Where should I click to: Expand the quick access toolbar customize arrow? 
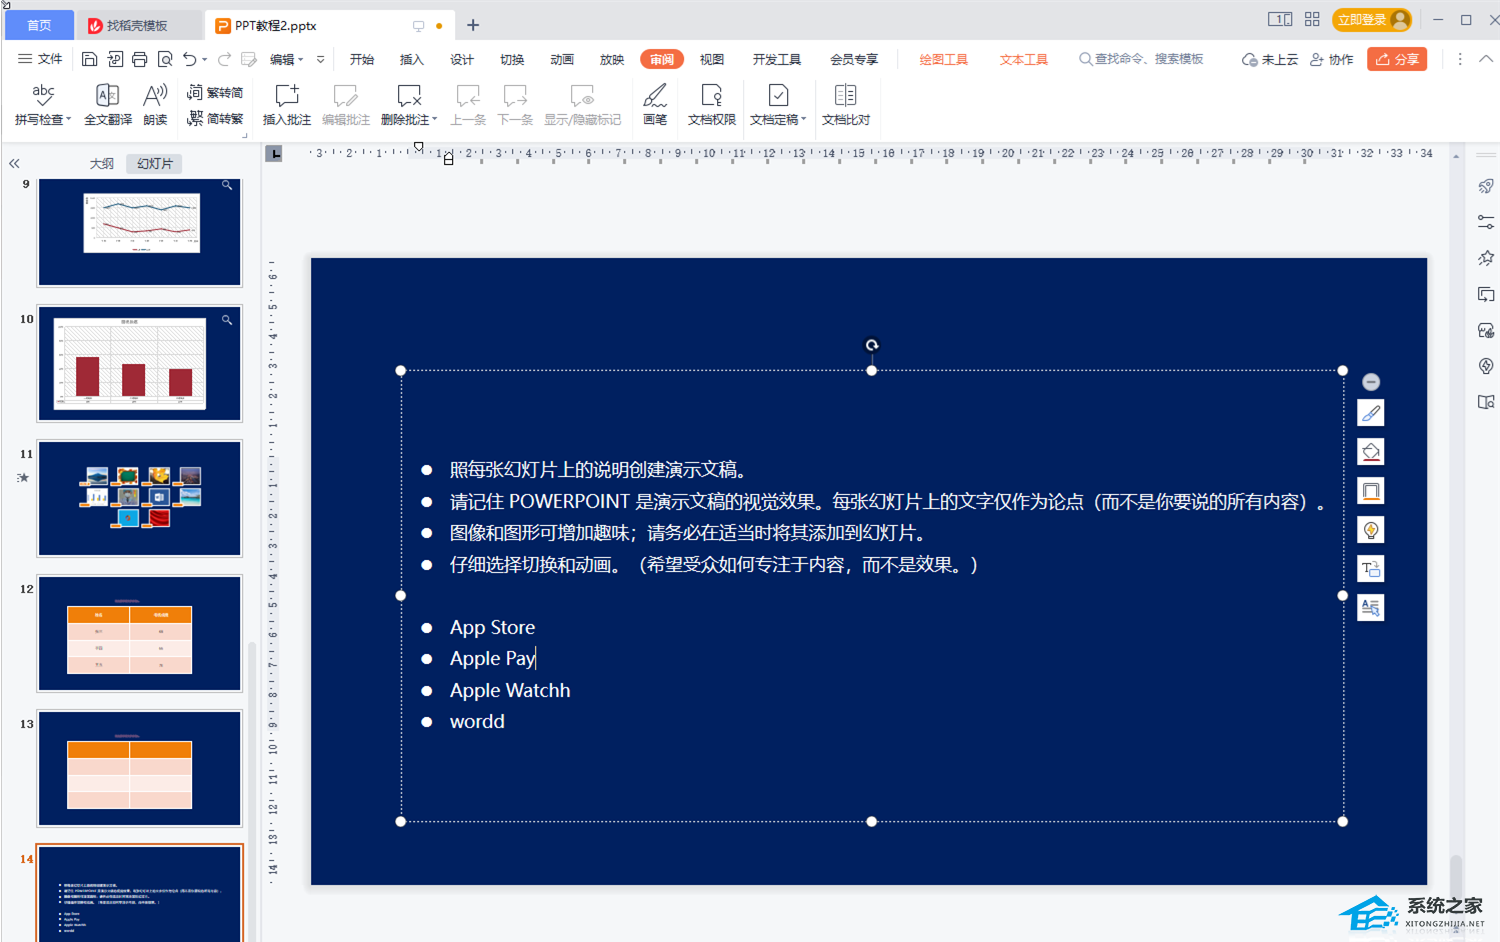[x=320, y=59]
